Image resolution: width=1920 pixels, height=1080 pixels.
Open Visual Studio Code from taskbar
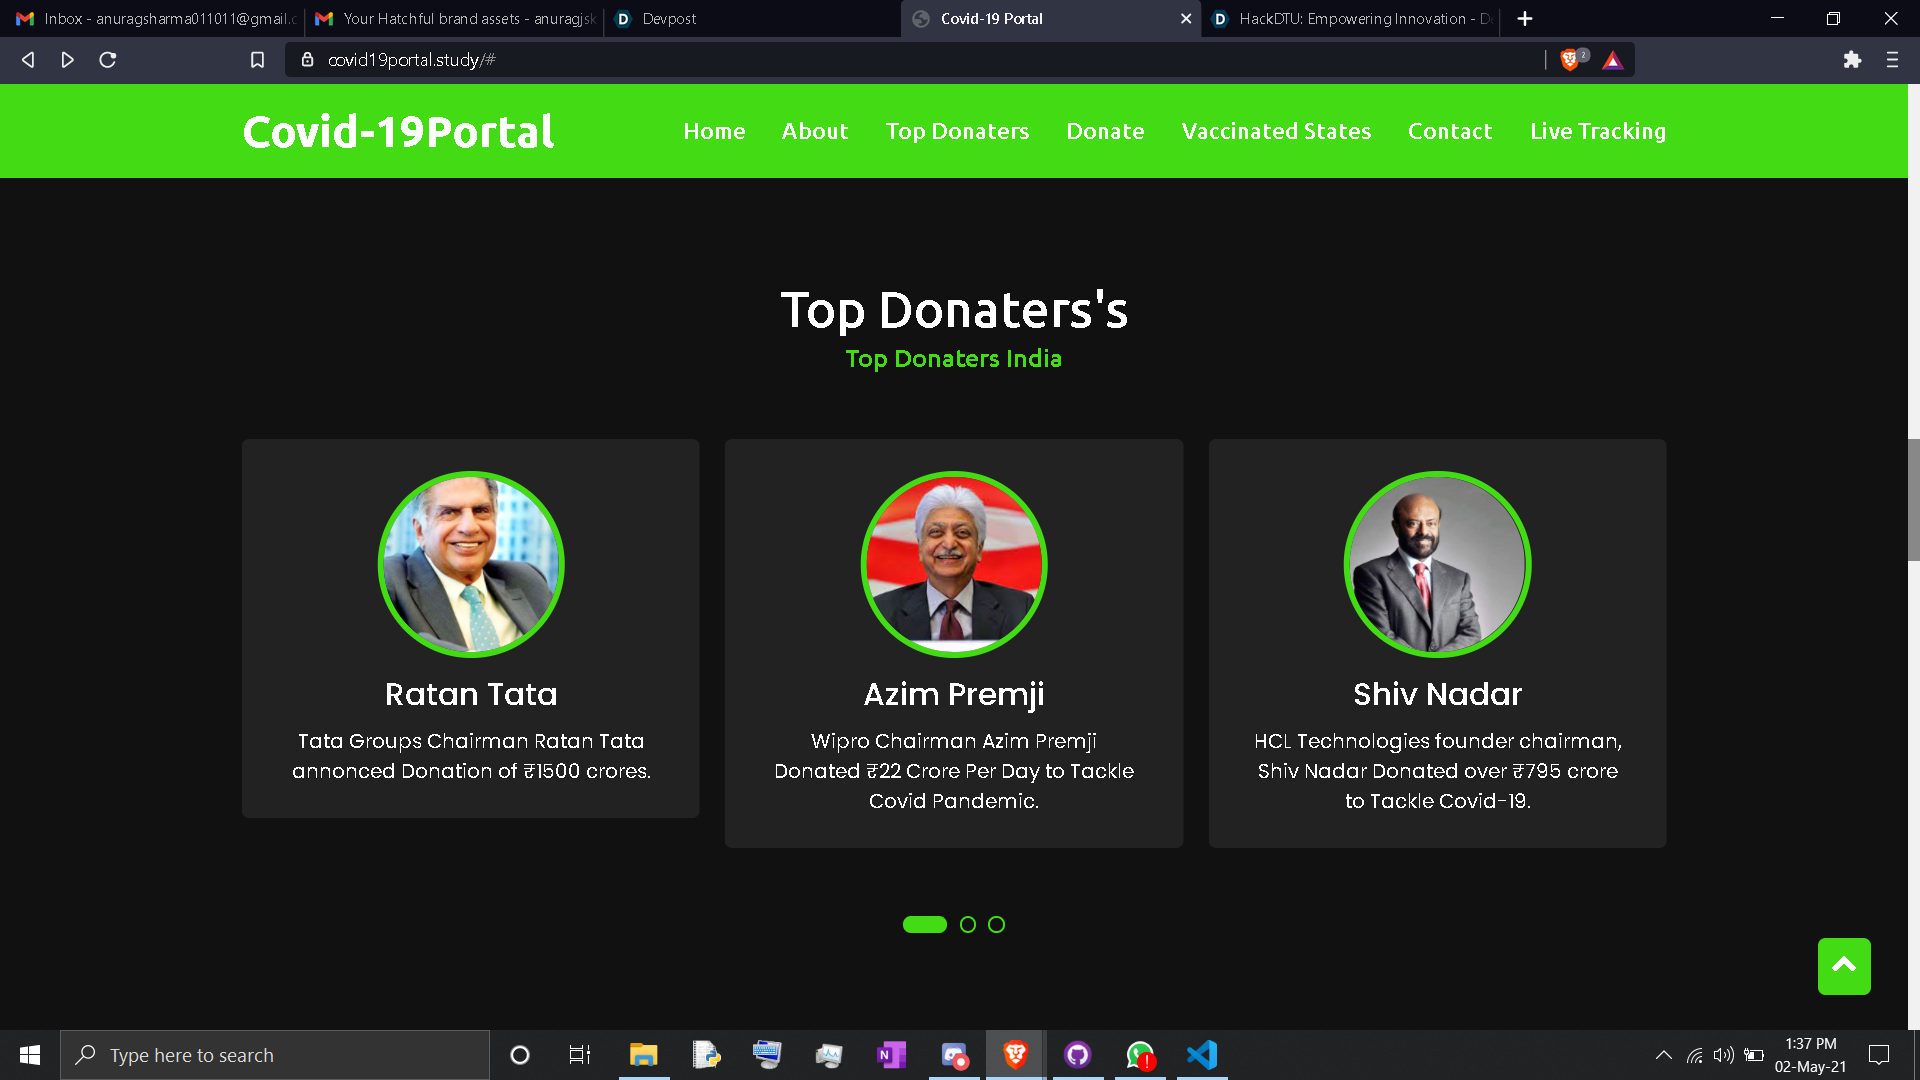[1202, 1055]
